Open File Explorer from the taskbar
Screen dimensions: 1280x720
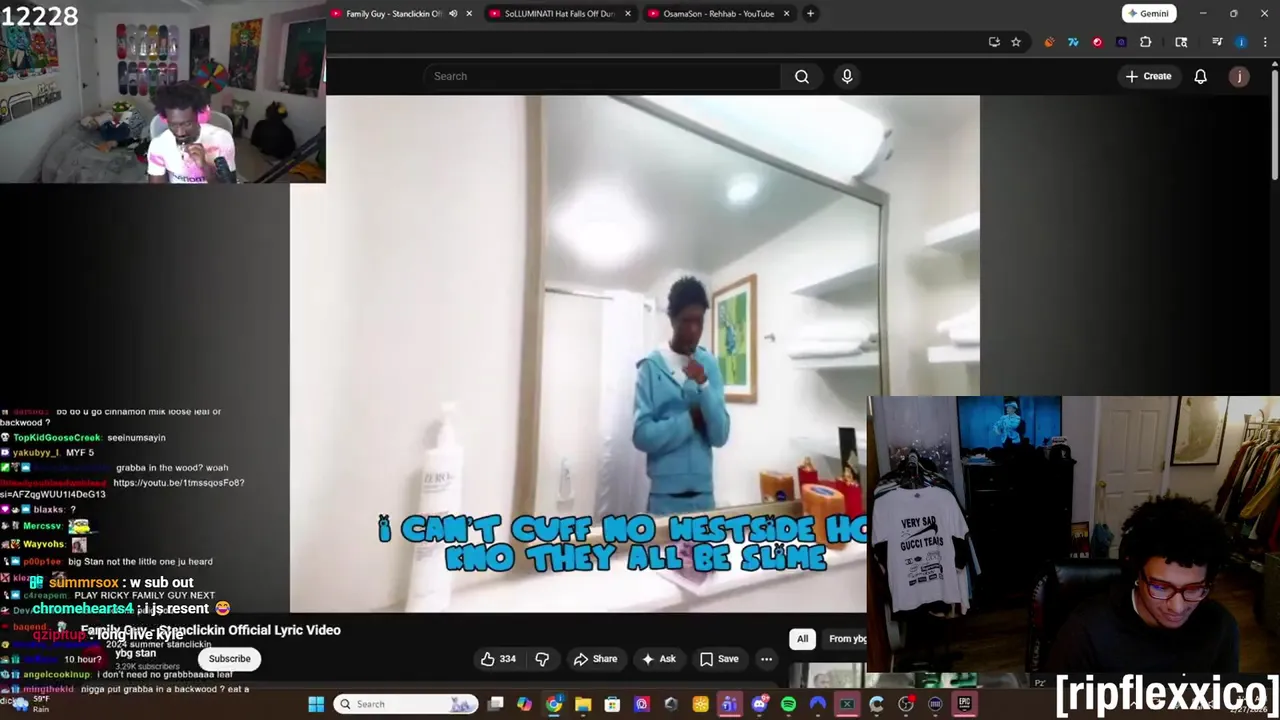(583, 704)
